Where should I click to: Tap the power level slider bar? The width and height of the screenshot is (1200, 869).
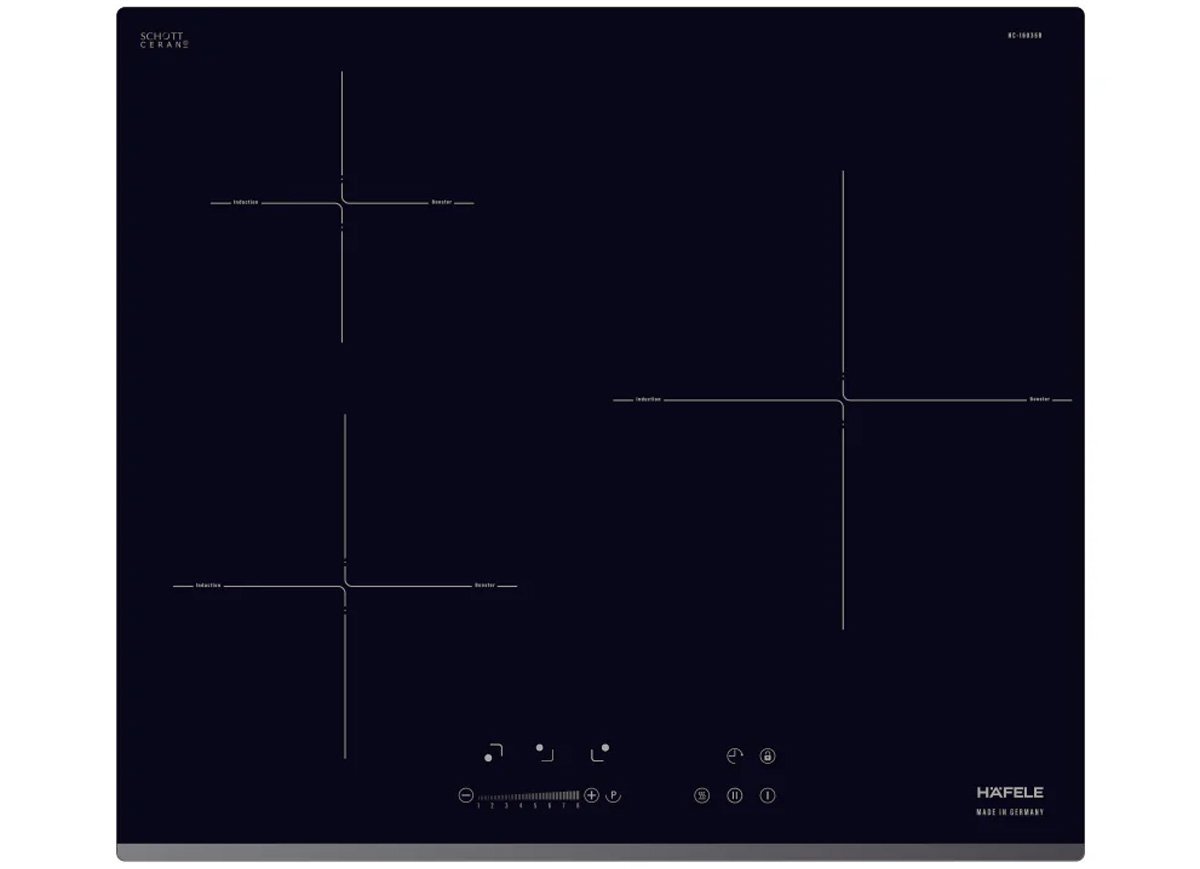click(x=529, y=796)
